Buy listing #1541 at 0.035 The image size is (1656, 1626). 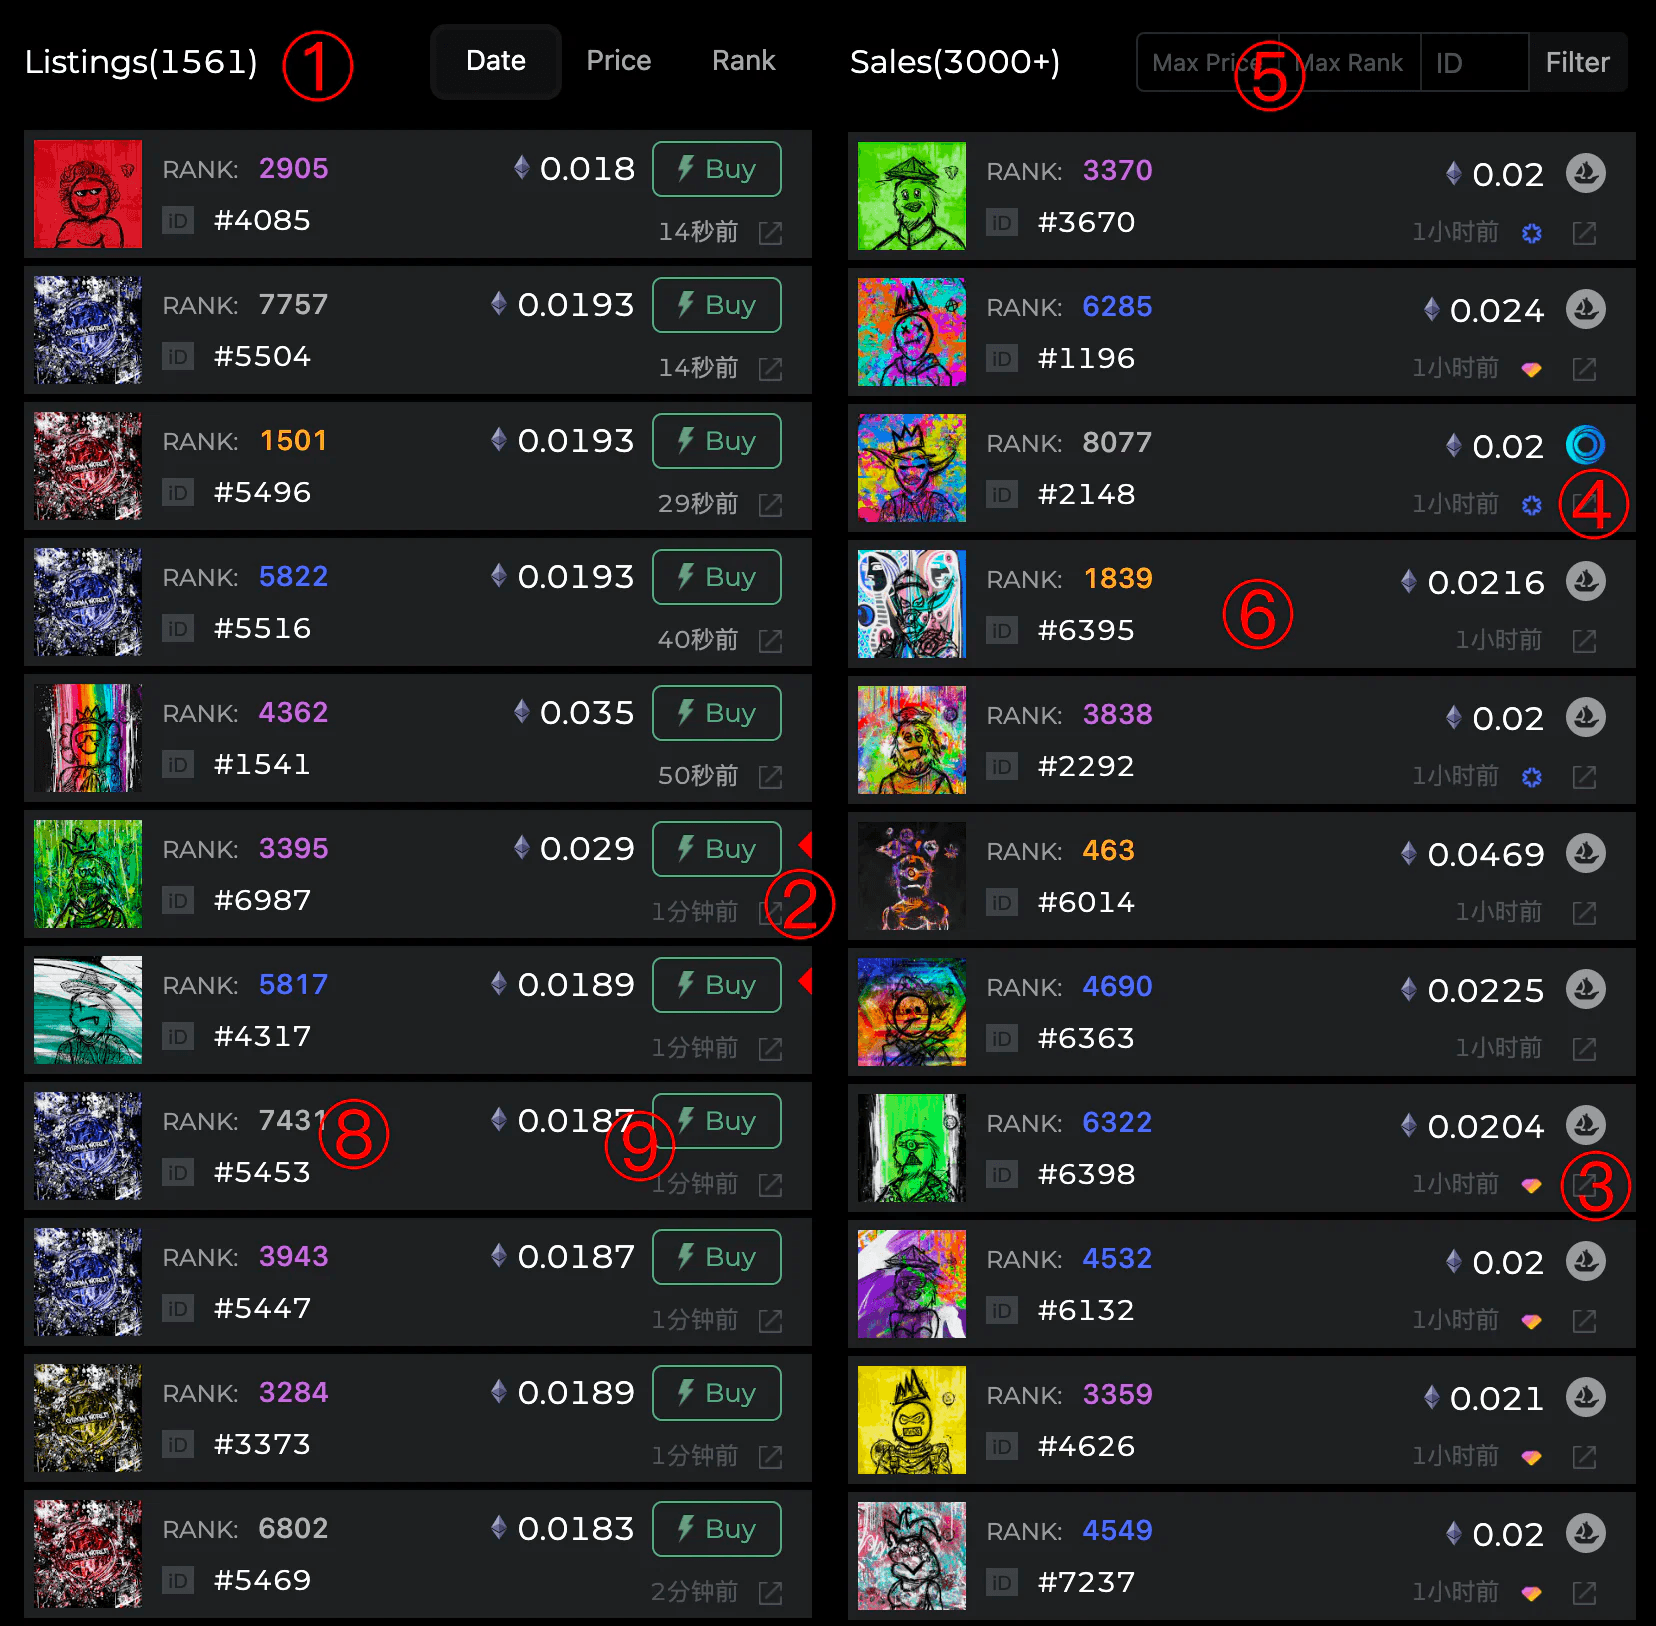(x=717, y=713)
